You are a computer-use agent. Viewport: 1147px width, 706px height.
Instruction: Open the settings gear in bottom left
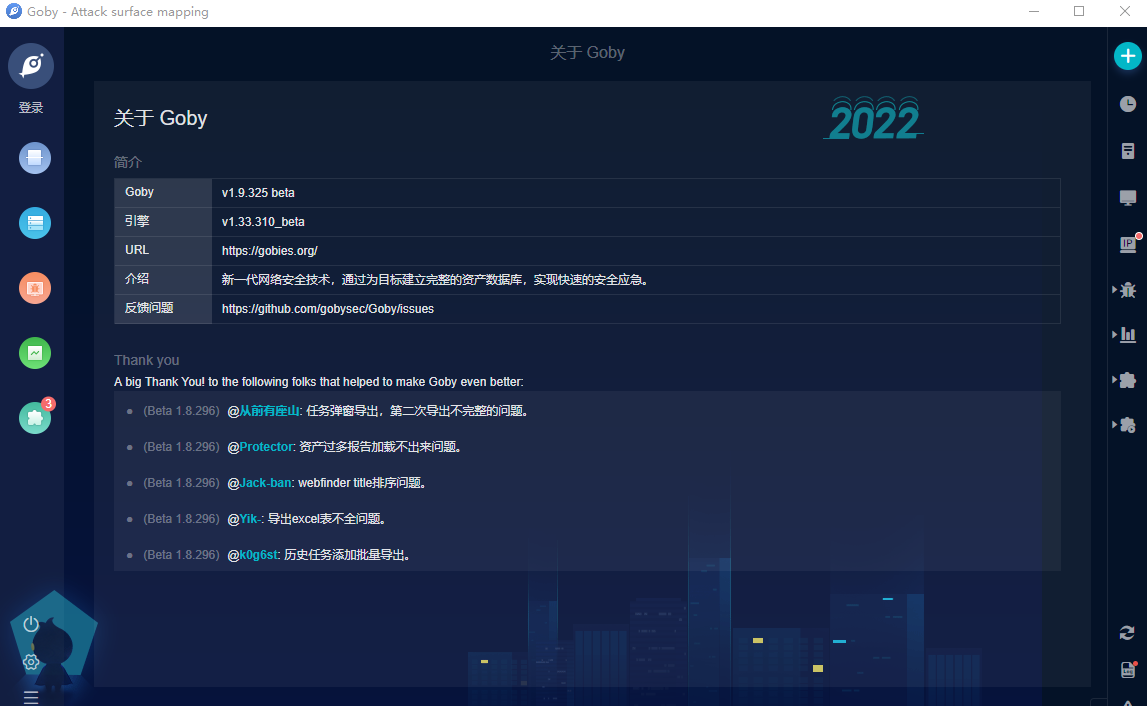click(x=30, y=662)
